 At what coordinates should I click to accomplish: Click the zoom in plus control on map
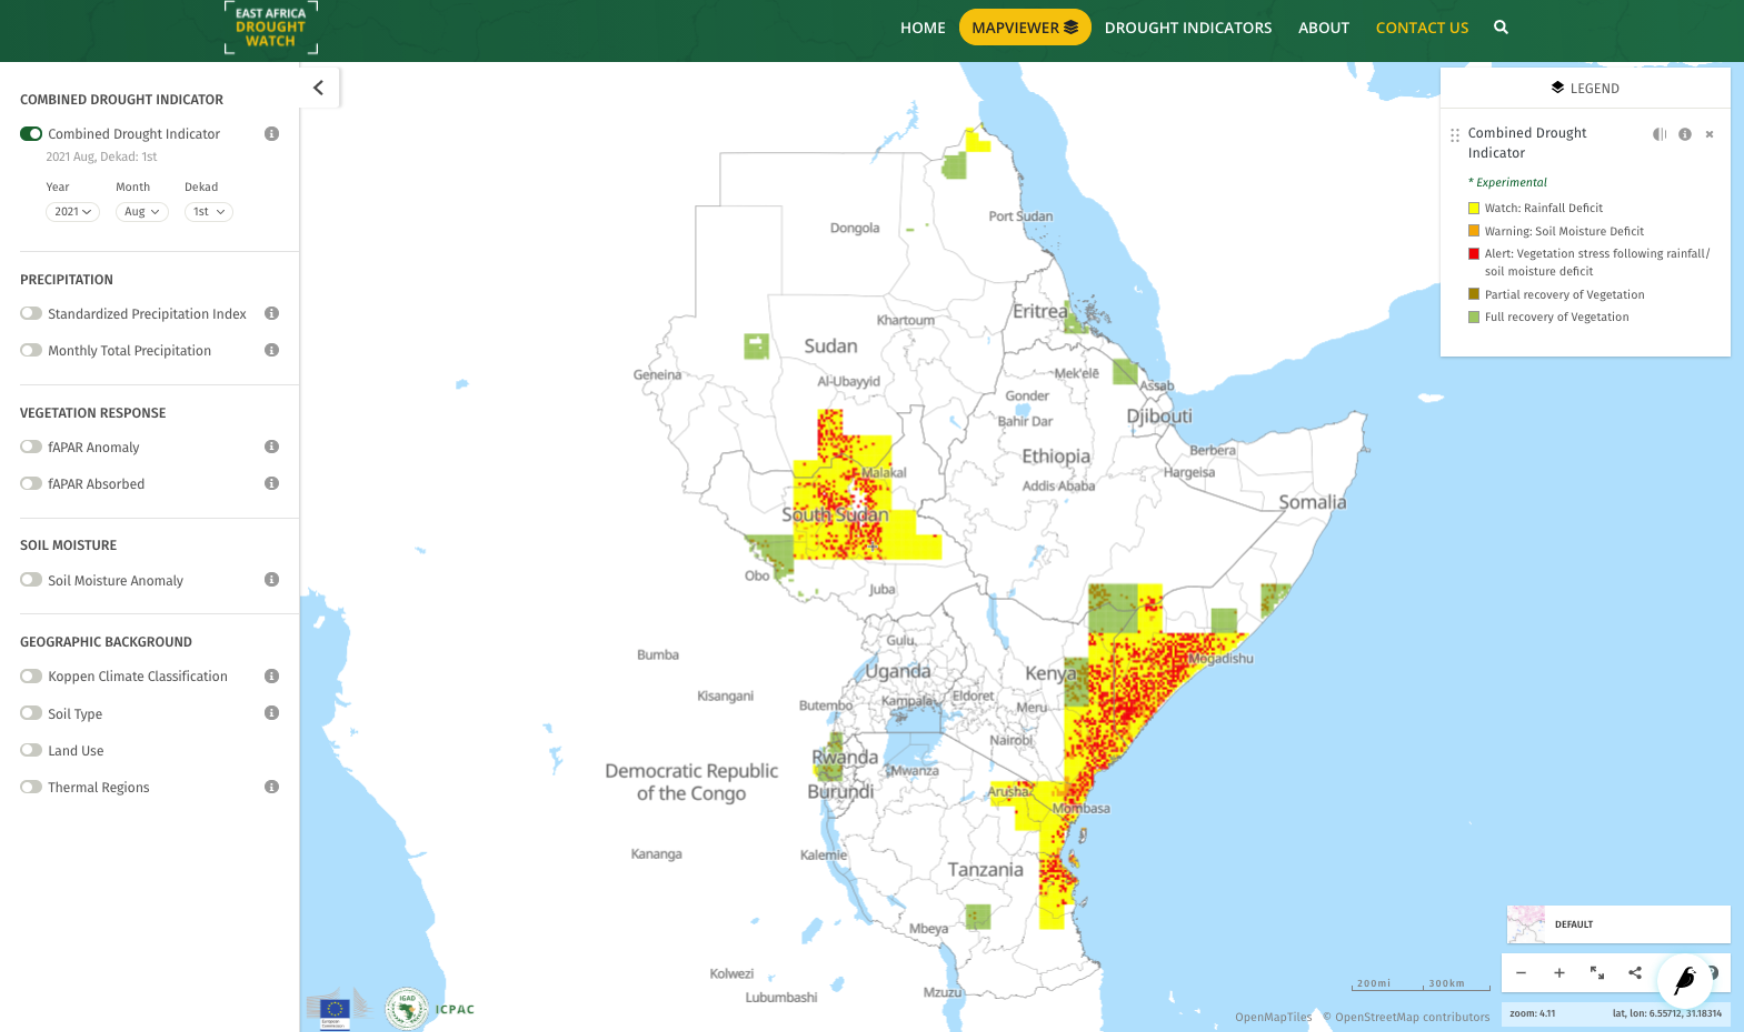1559,973
